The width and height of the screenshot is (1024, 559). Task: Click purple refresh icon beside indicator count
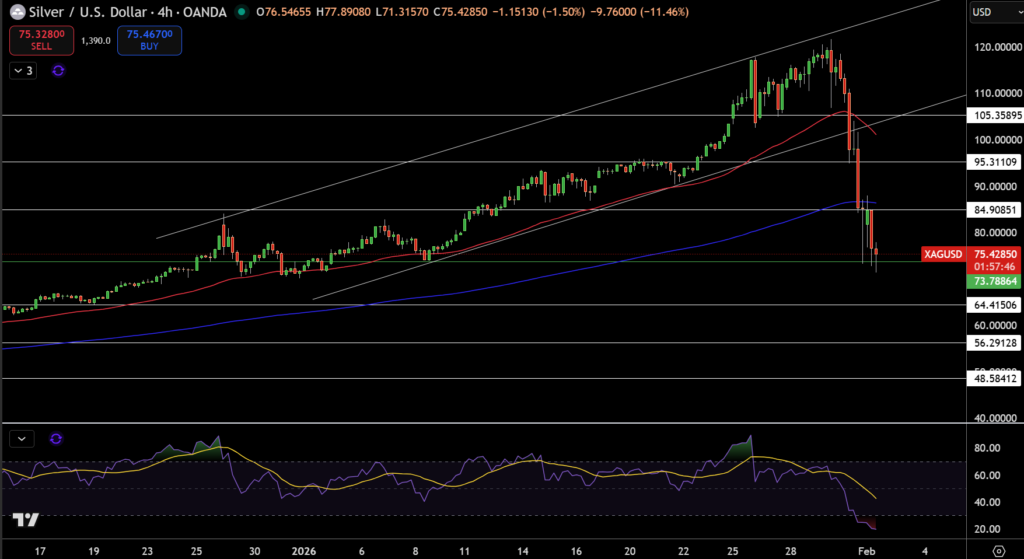(x=58, y=71)
